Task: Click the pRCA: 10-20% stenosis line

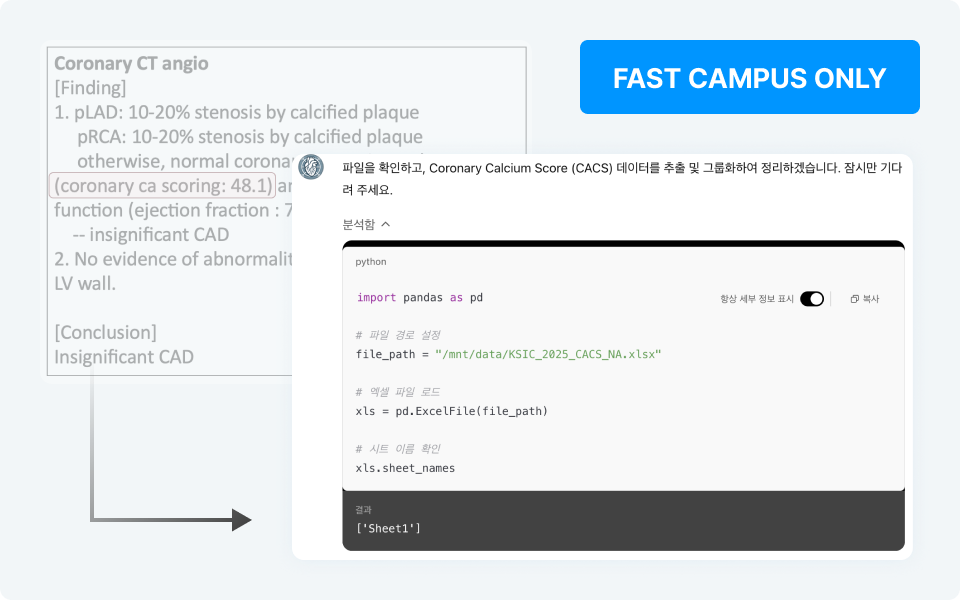Action: [250, 137]
